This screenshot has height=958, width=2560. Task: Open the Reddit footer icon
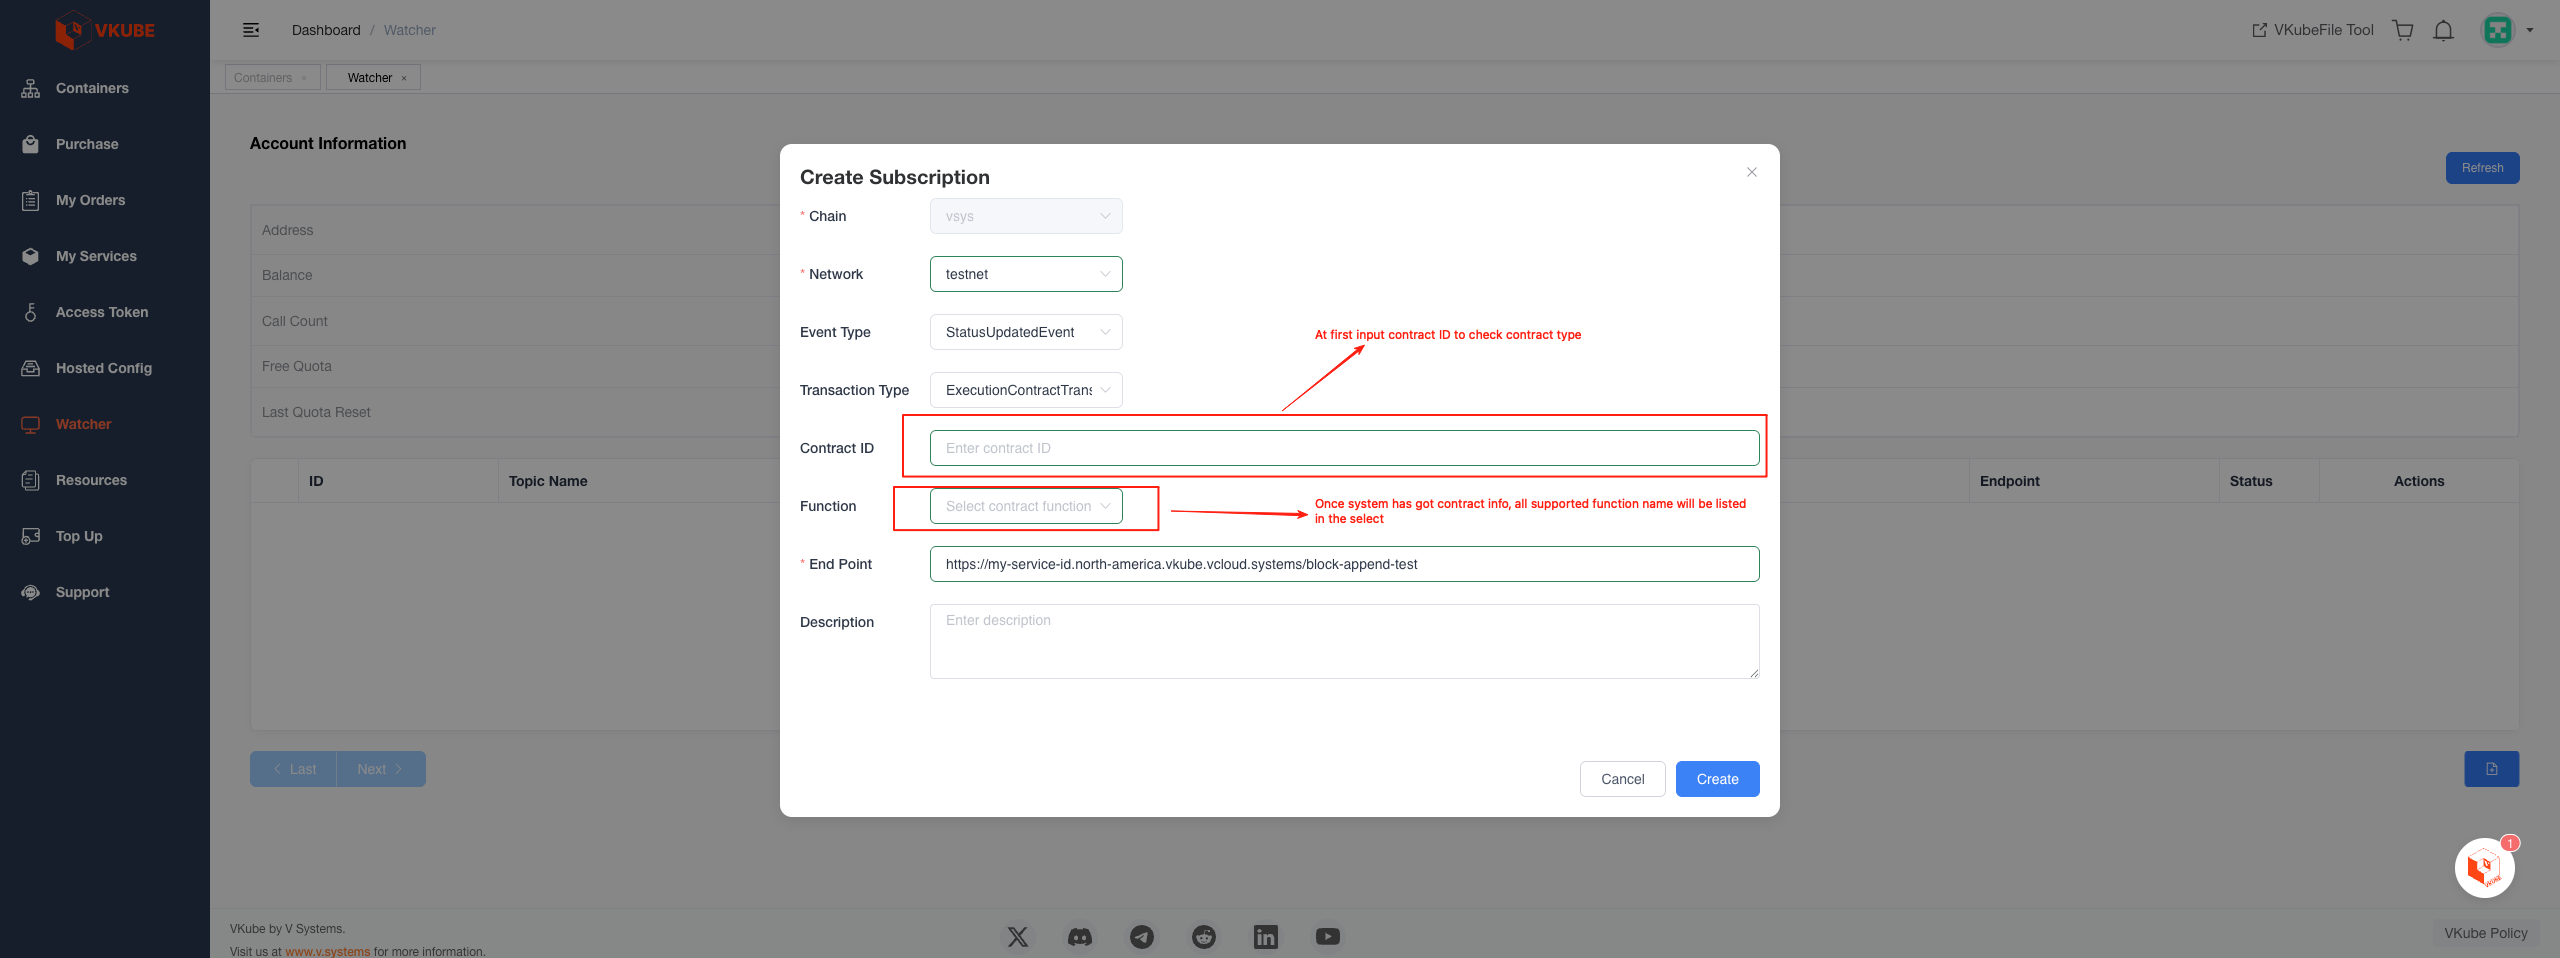pyautogui.click(x=1204, y=937)
